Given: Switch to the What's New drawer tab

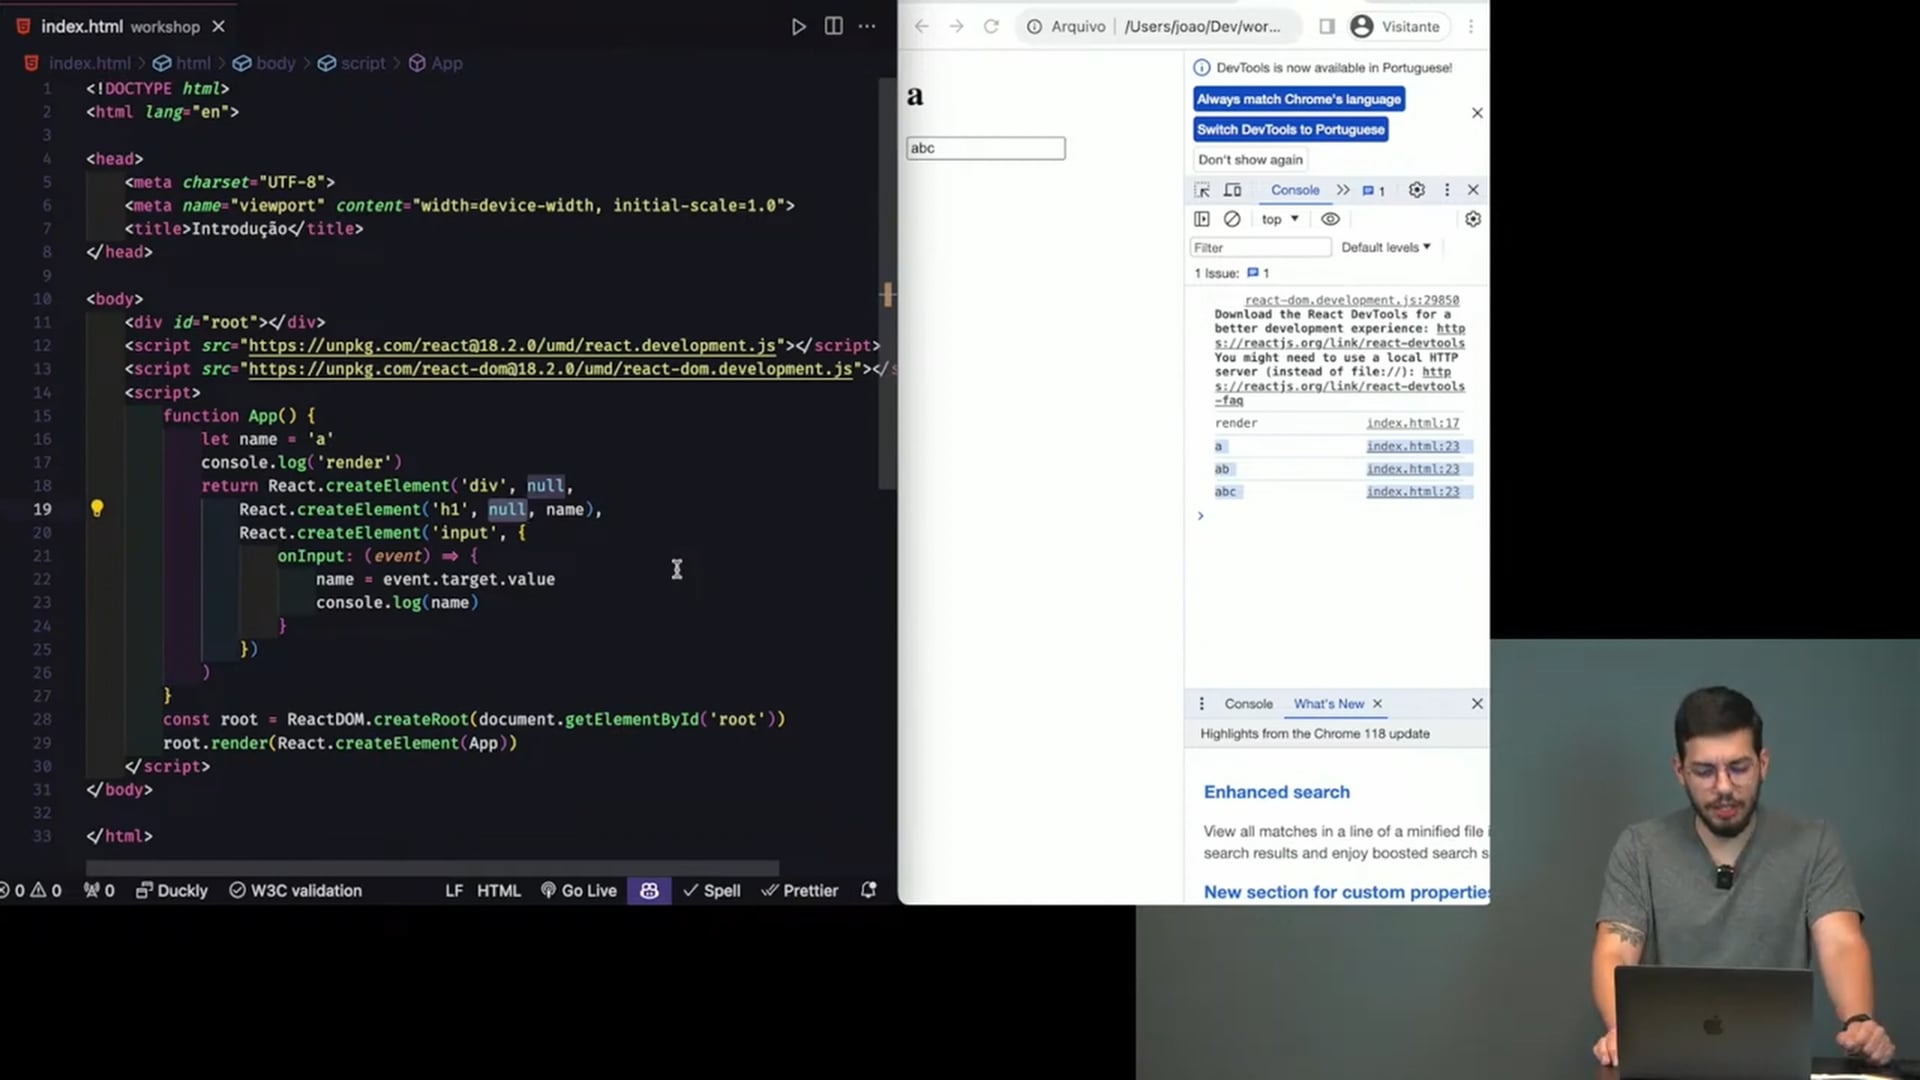Looking at the screenshot, I should [1328, 704].
